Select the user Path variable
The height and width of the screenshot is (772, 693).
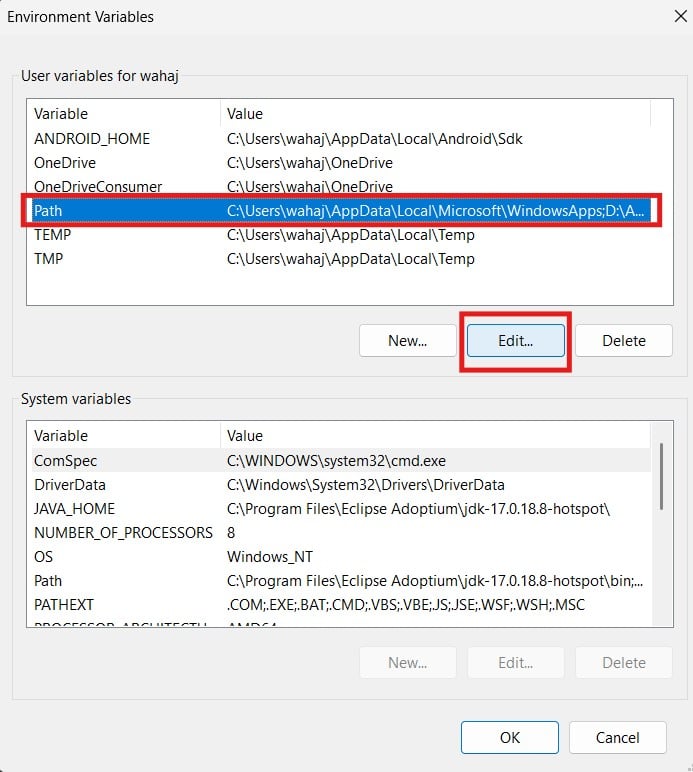coord(48,211)
